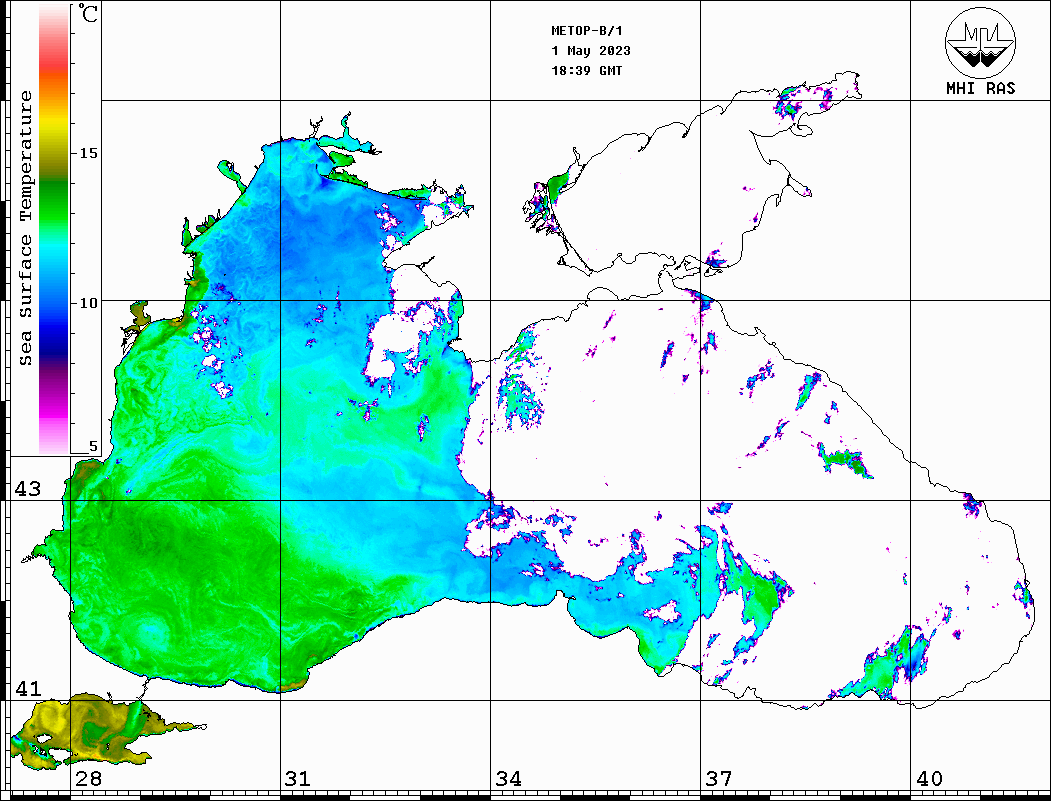The width and height of the screenshot is (1051, 801).
Task: Click the '10' tick label on legend
Action: (88, 303)
